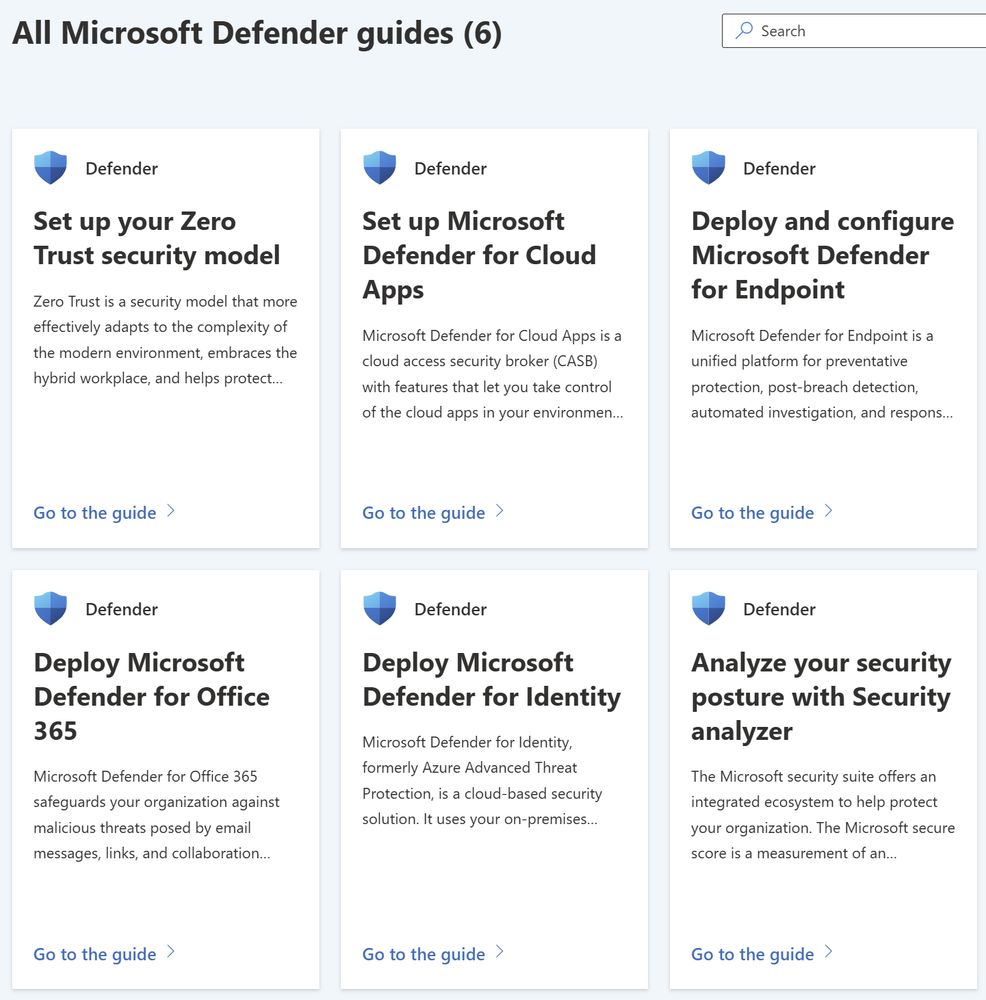This screenshot has width=986, height=1000.
Task: Select the 'Set up your Zero Trust security model' title
Action: click(157, 238)
